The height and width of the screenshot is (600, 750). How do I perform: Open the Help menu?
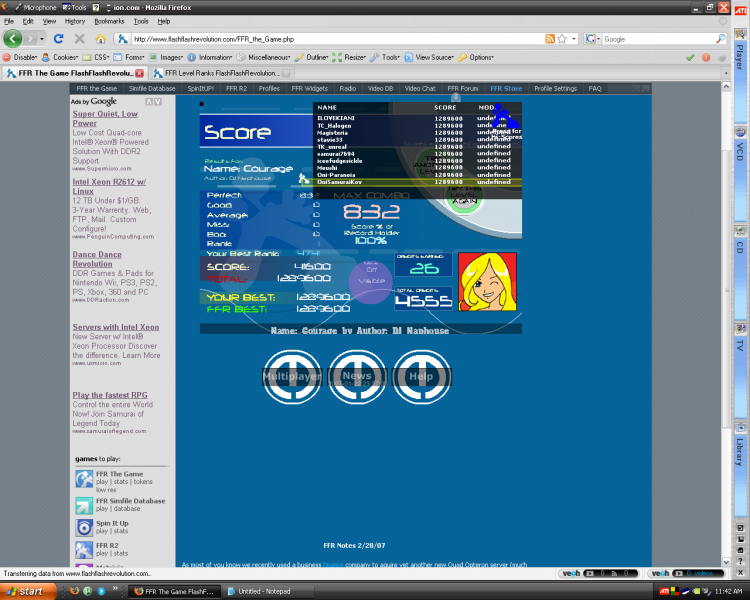coord(164,21)
